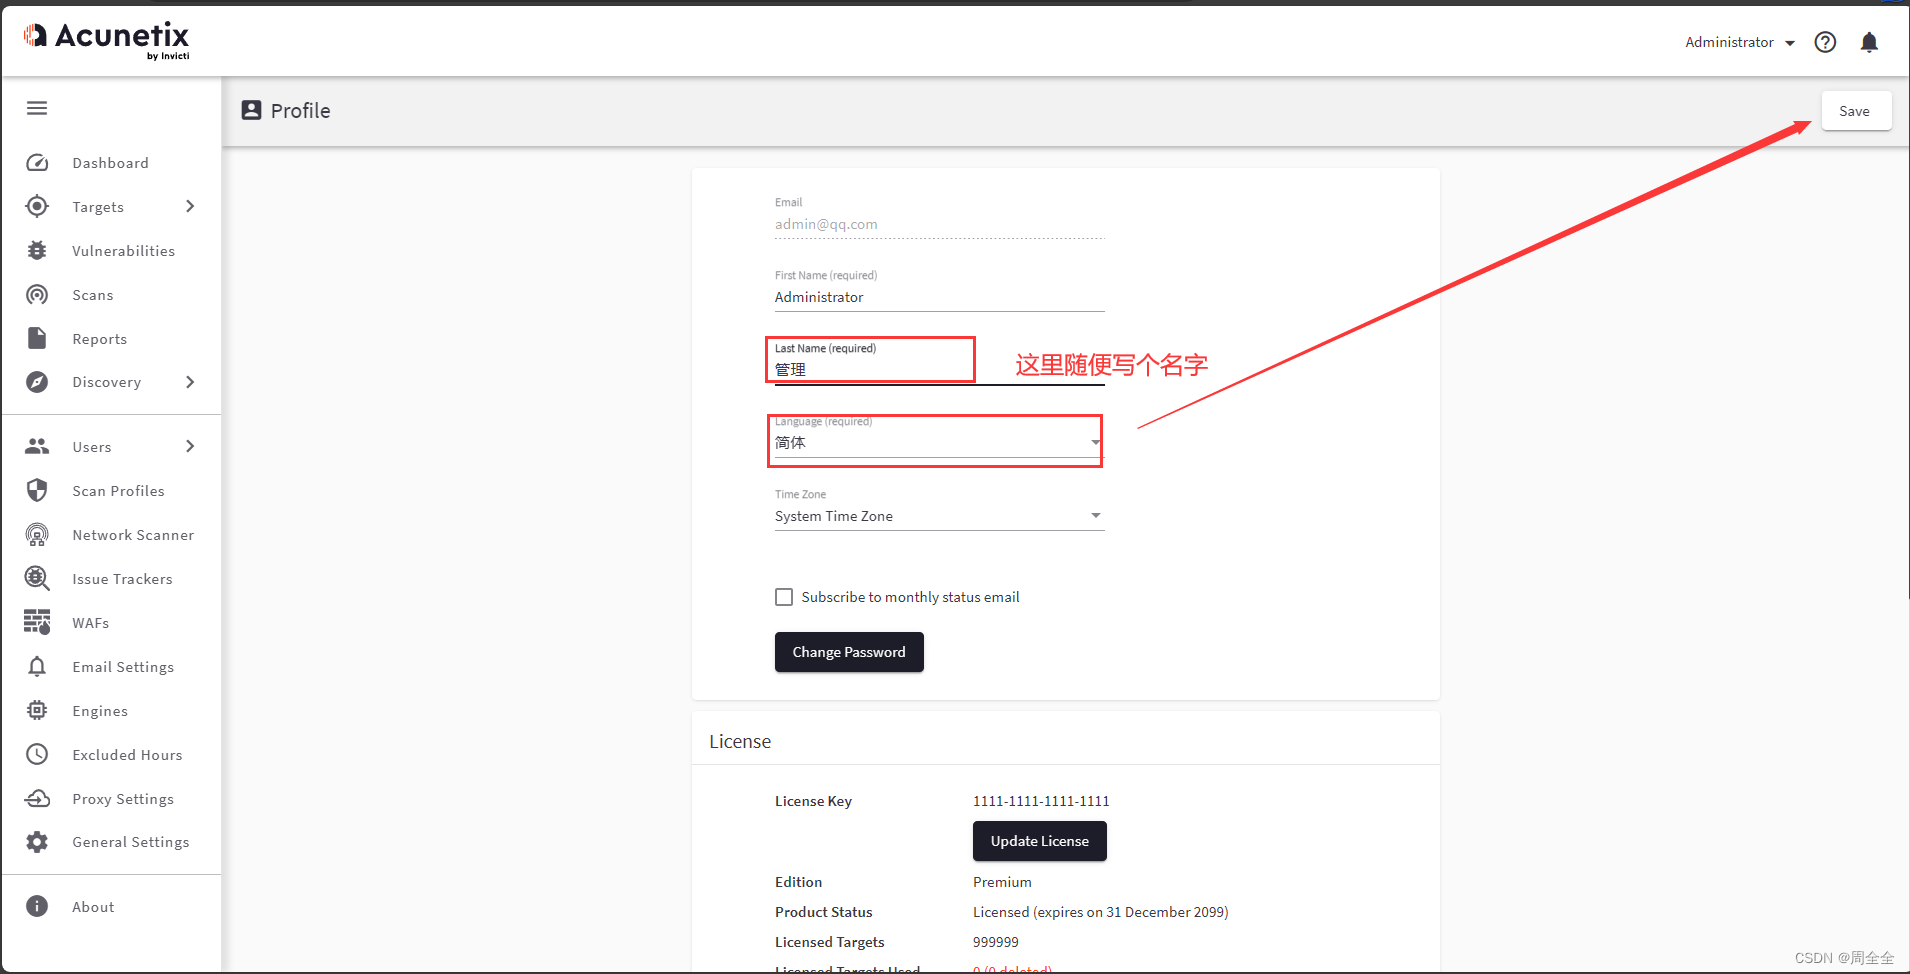Toggle the hamburger sidebar menu
1910x974 pixels.
click(x=37, y=108)
